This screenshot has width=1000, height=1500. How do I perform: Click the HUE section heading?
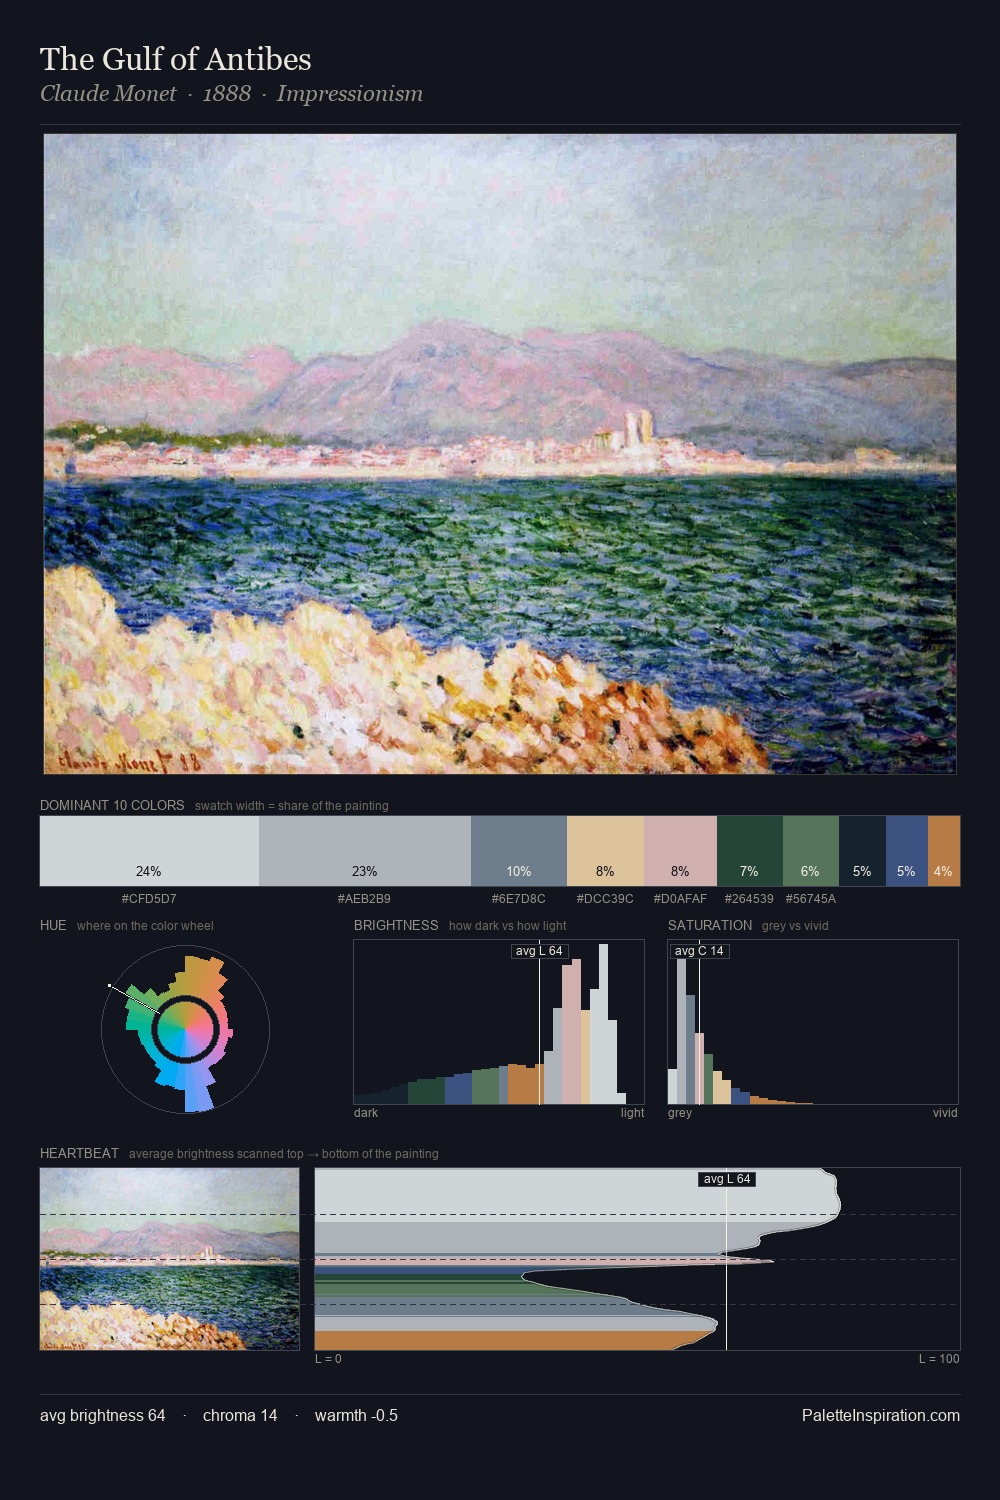pos(53,925)
